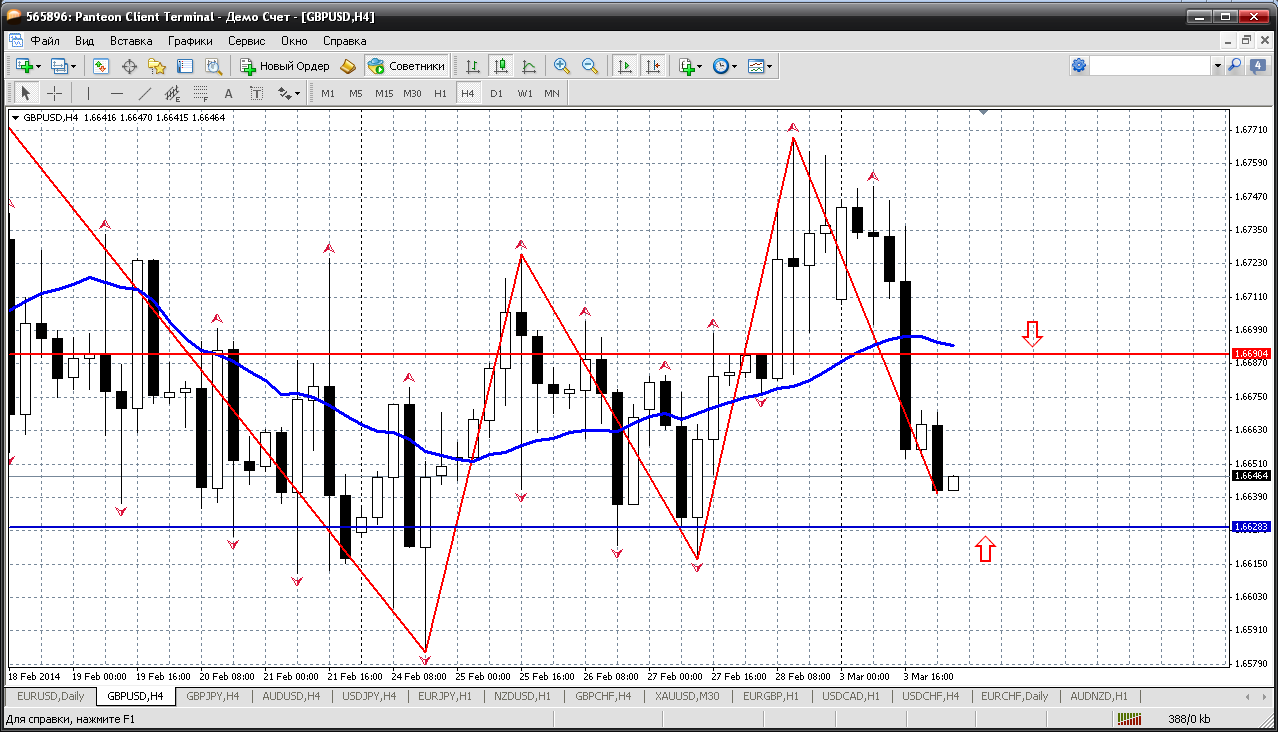This screenshot has height=732, width=1278.
Task: Toggle chart shift from right border
Action: [653, 66]
